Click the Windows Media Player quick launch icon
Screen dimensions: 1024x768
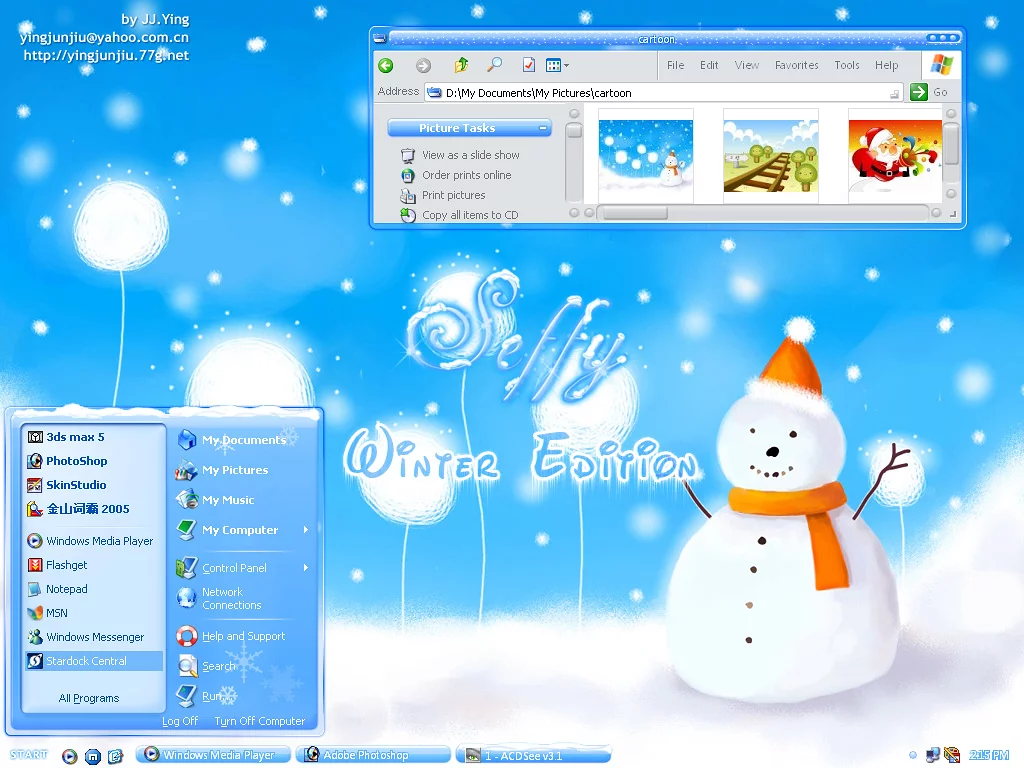click(70, 756)
